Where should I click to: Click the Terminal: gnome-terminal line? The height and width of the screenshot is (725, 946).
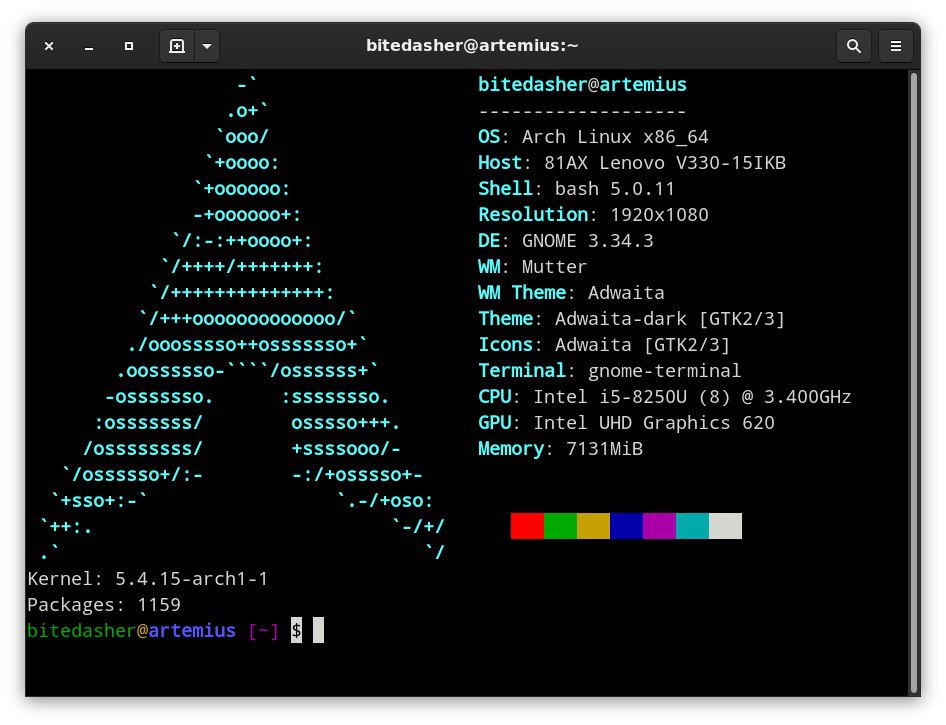tap(609, 370)
